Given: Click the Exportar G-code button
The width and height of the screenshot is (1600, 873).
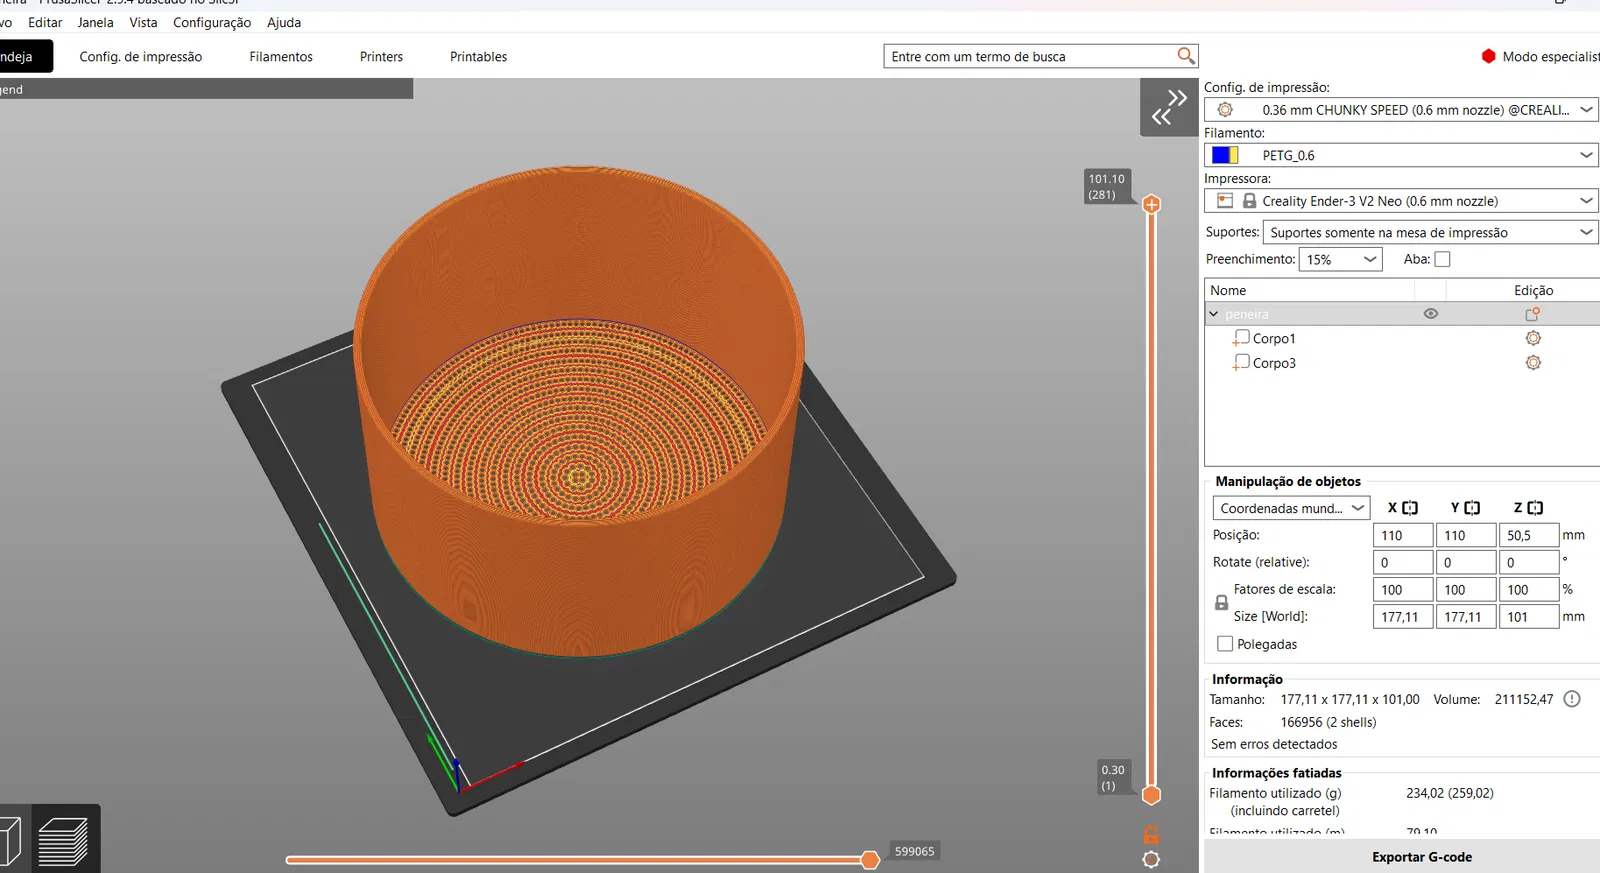Looking at the screenshot, I should click(x=1421, y=857).
